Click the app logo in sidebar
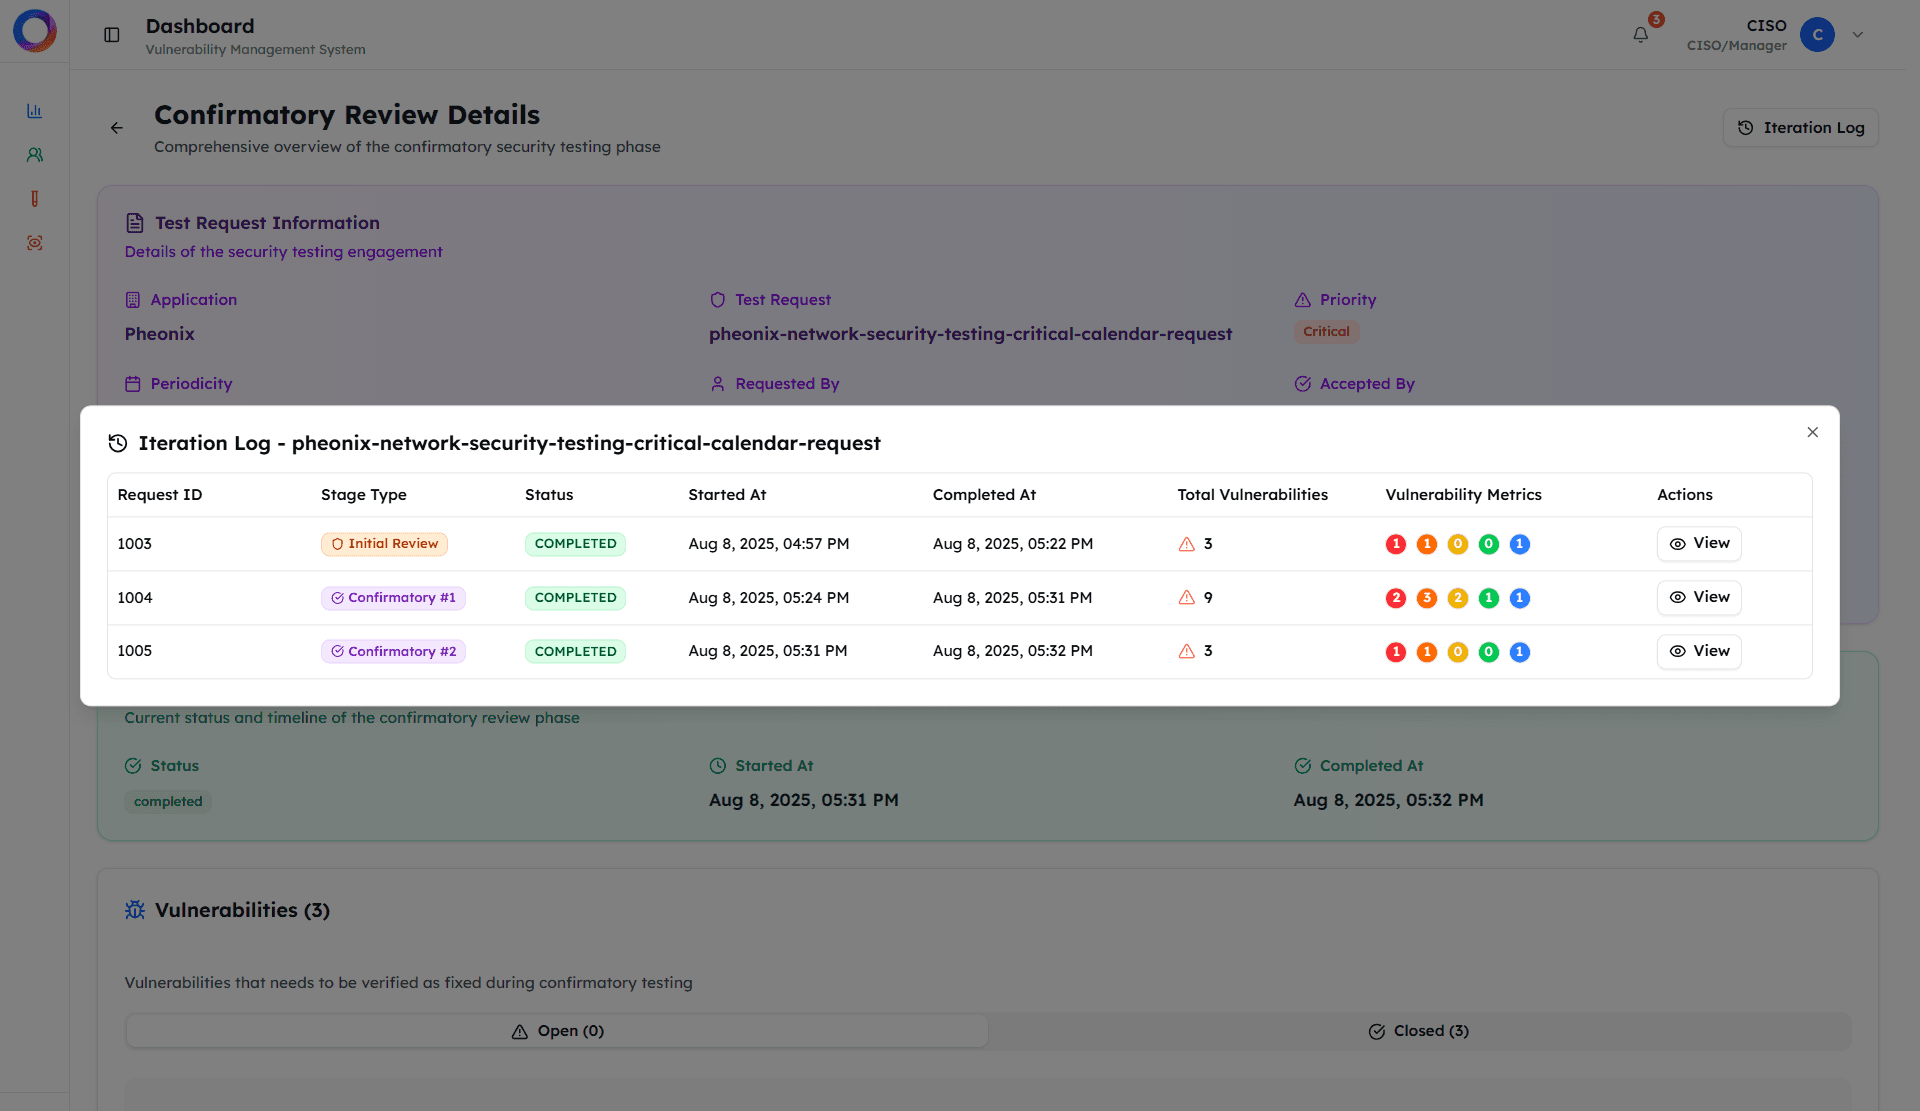Screen dimensions: 1920x1111 pyautogui.click(x=35, y=31)
